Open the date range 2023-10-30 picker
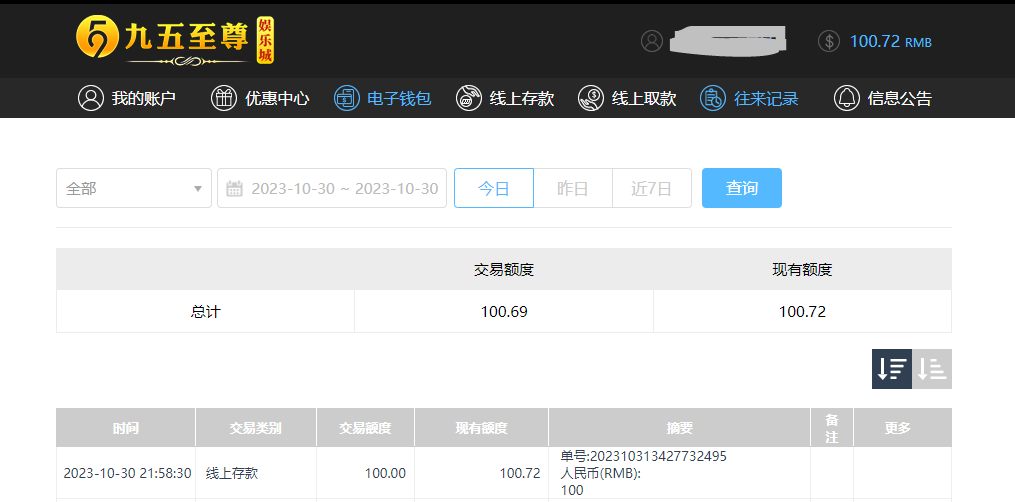 pyautogui.click(x=332, y=188)
